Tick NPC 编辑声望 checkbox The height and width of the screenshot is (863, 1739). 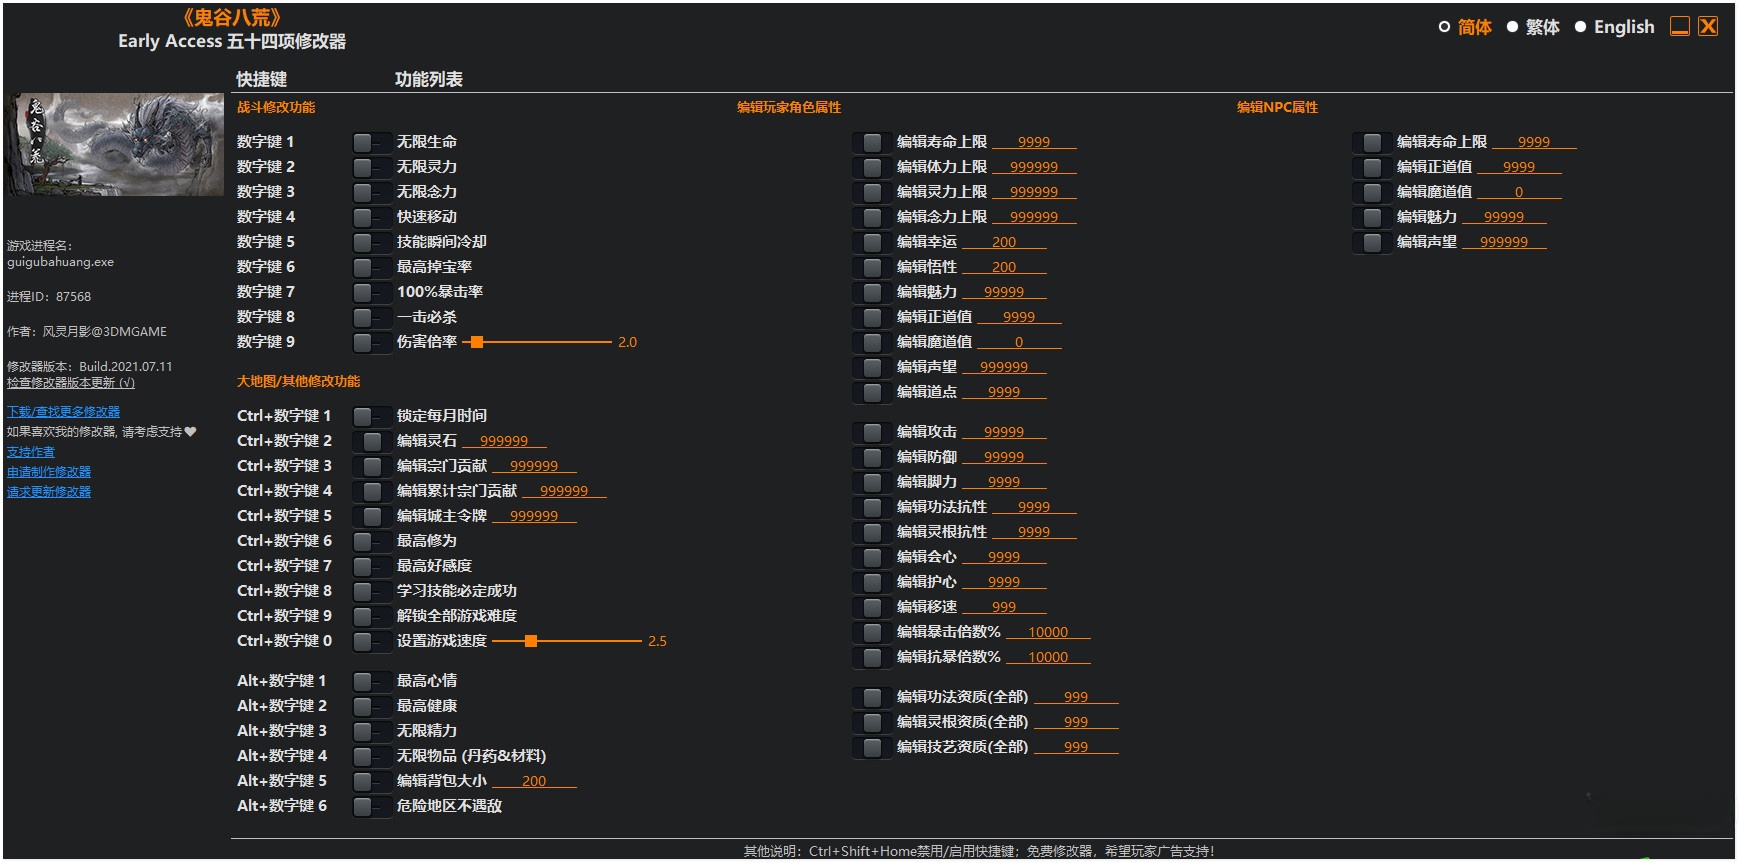[1372, 243]
